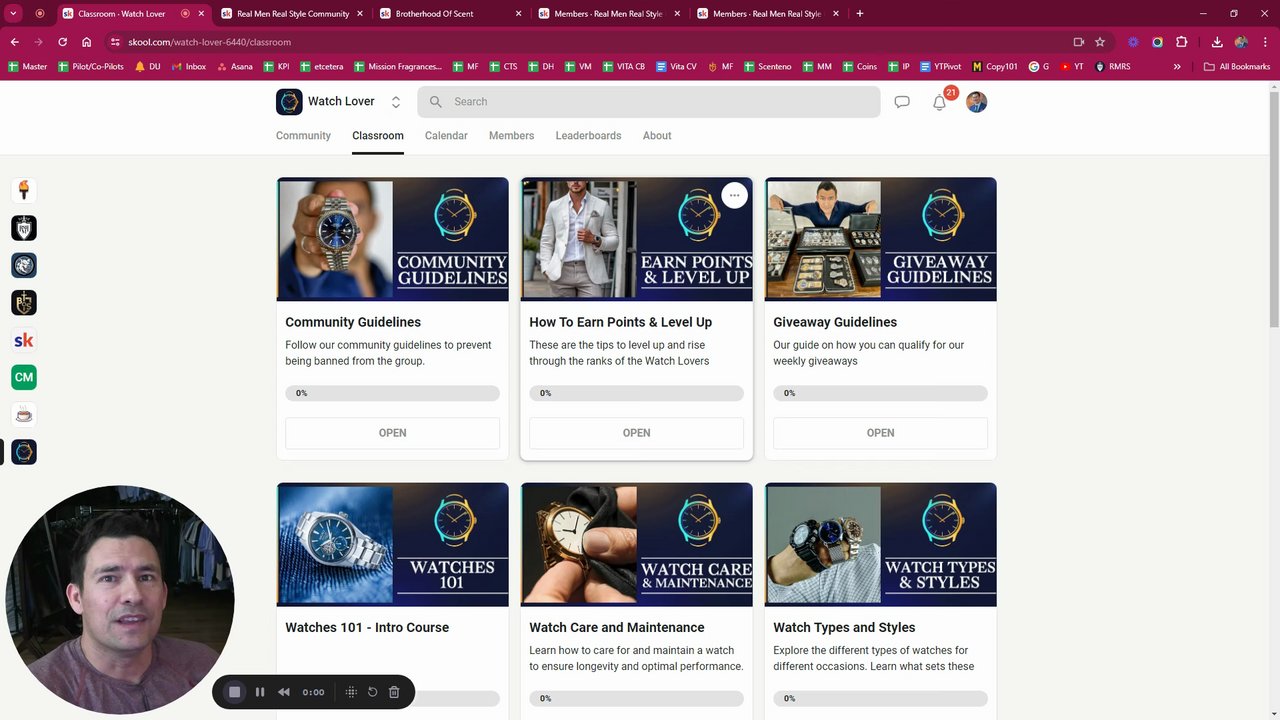Image resolution: width=1280 pixels, height=720 pixels.
Task: Open the Mission Fragrances bookmark
Action: [397, 67]
